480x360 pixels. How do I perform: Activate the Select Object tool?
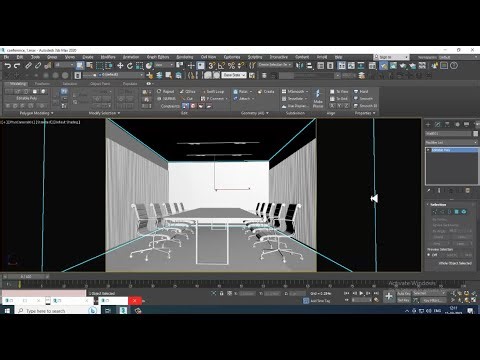(80, 66)
